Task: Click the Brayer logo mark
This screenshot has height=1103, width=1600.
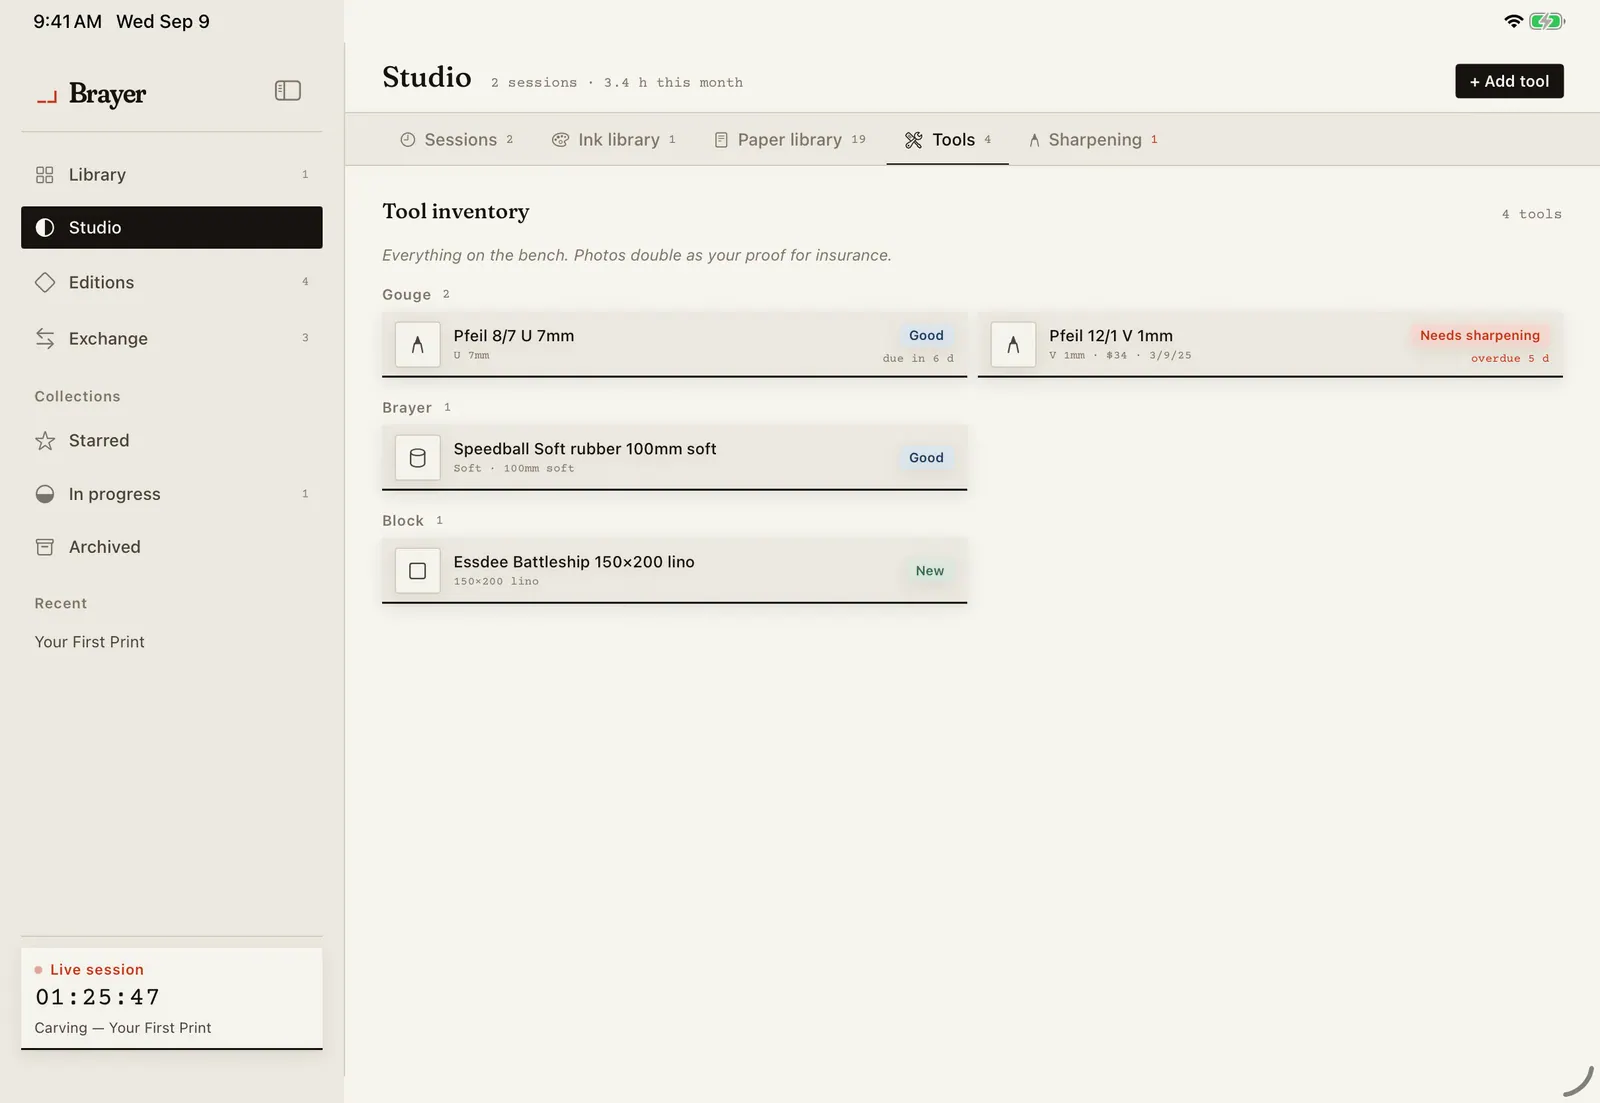Action: pyautogui.click(x=47, y=97)
